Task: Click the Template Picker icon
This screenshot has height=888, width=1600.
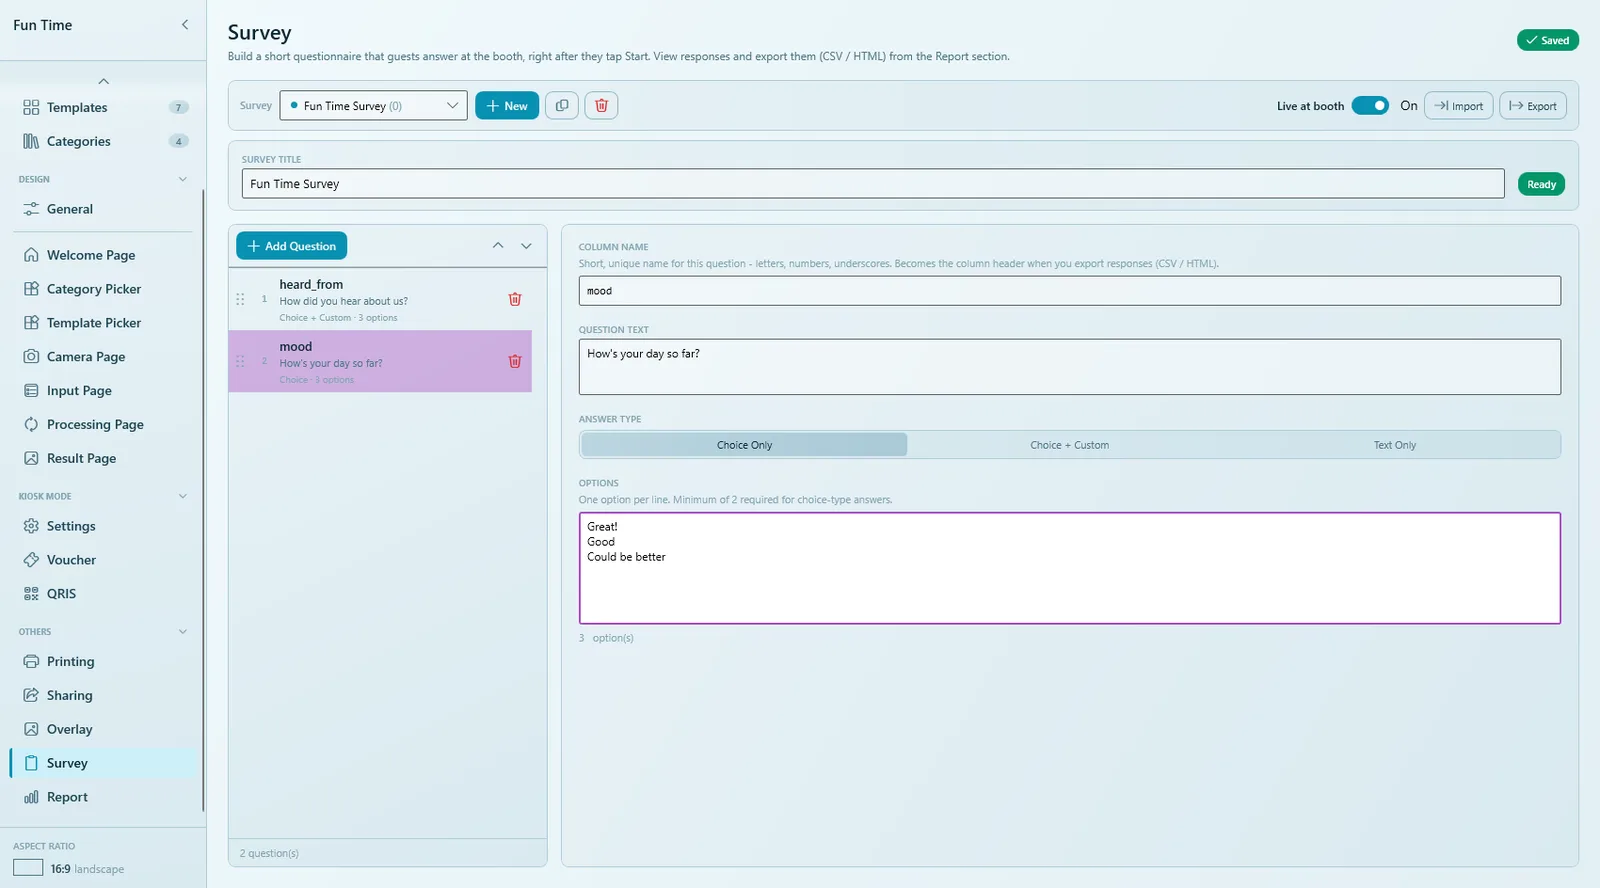Action: [31, 323]
